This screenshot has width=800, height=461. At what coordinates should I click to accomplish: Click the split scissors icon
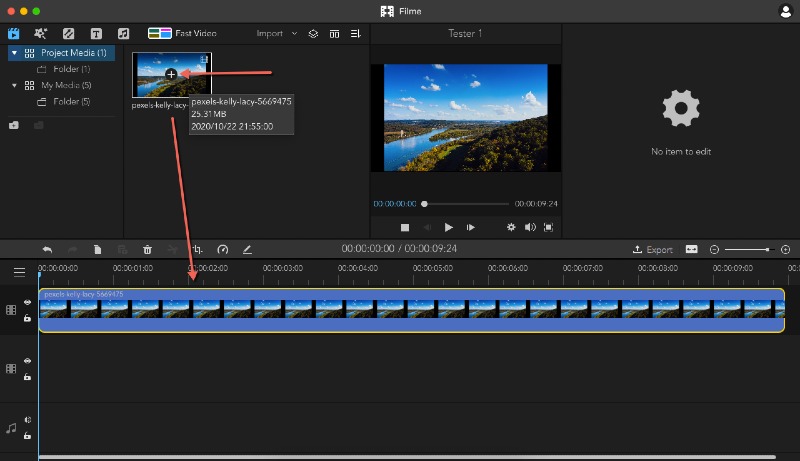point(172,249)
